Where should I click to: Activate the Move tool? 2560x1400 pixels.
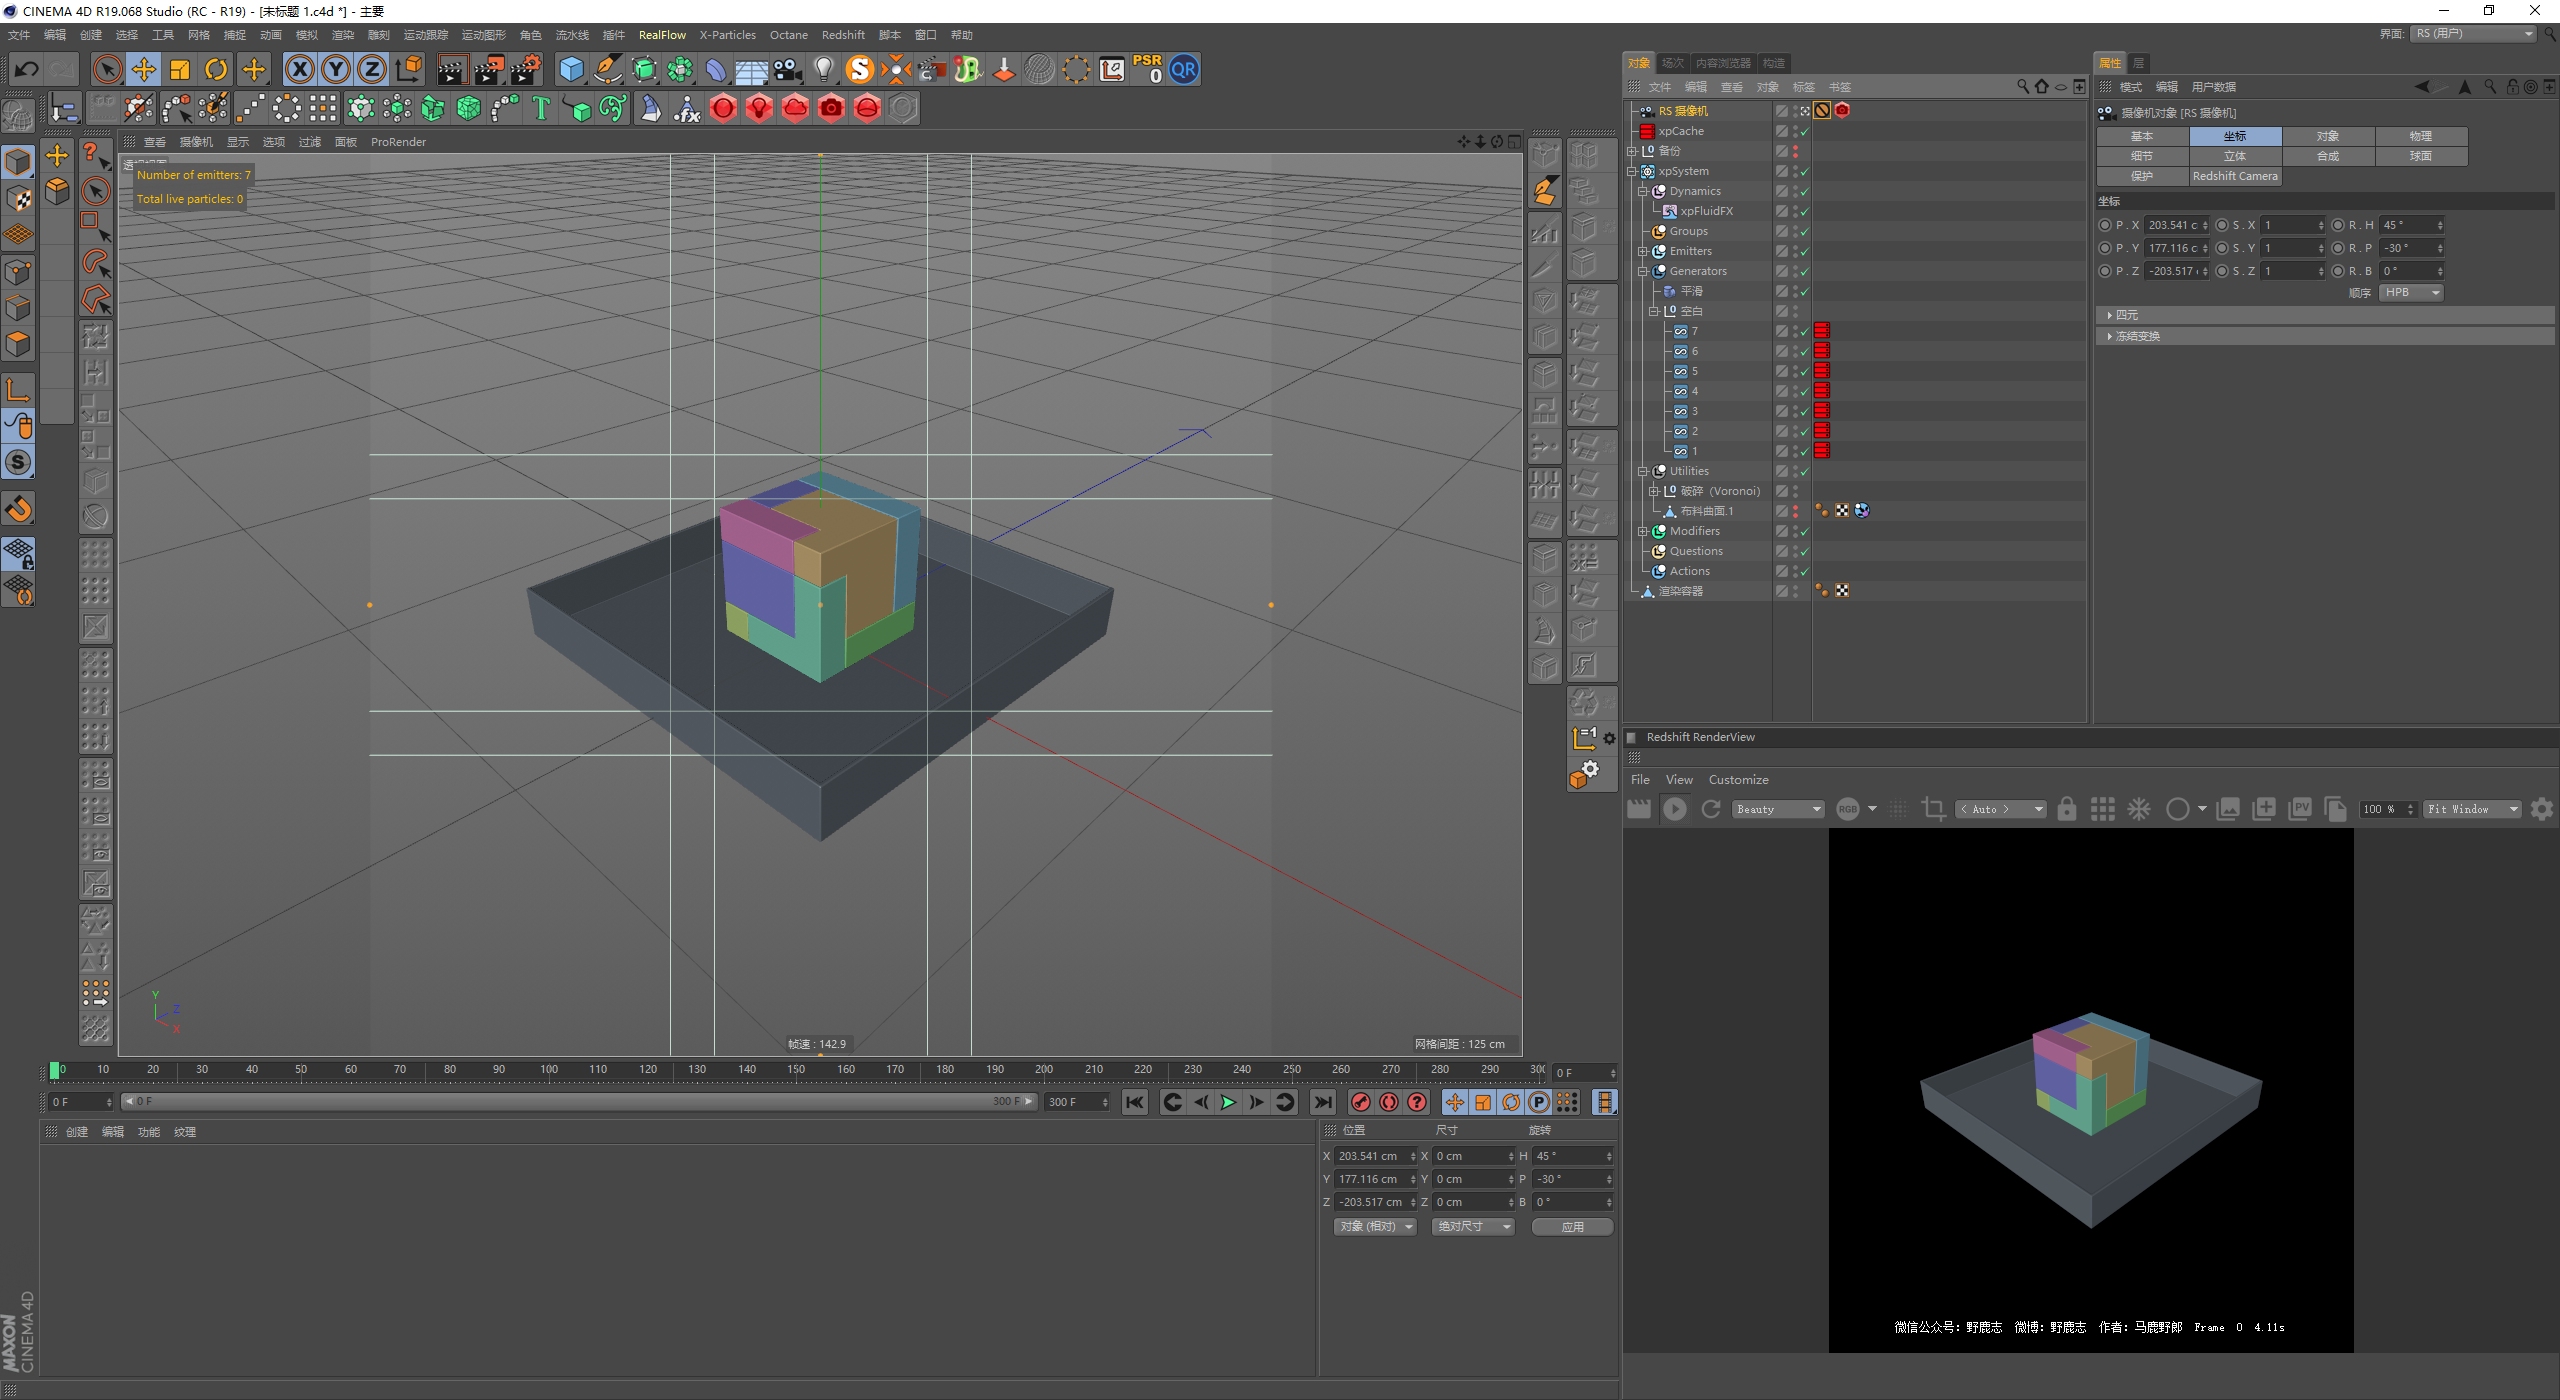click(144, 69)
